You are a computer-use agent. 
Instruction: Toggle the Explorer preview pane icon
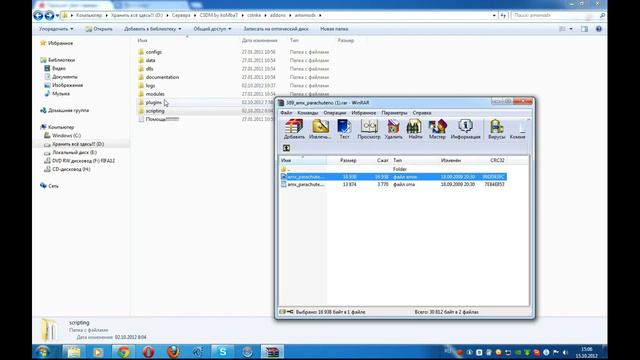[584, 29]
